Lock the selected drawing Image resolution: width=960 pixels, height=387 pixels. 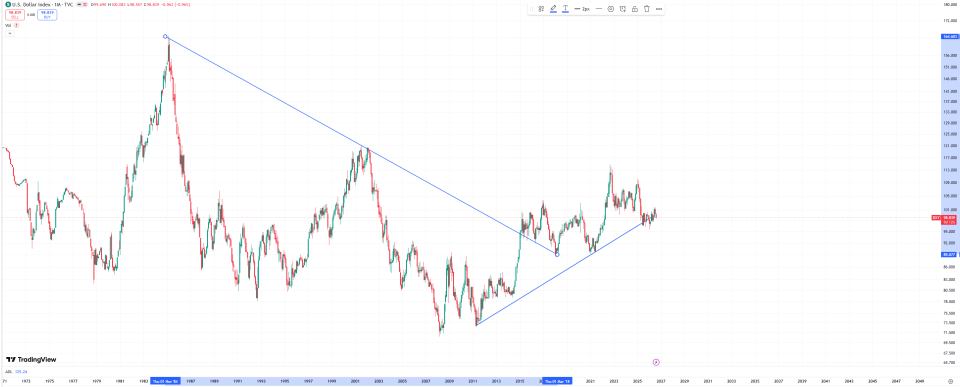634,9
